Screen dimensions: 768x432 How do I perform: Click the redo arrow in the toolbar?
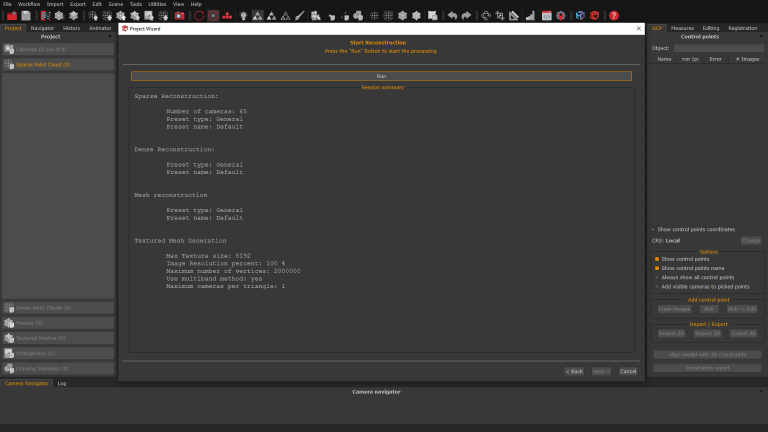tap(466, 16)
